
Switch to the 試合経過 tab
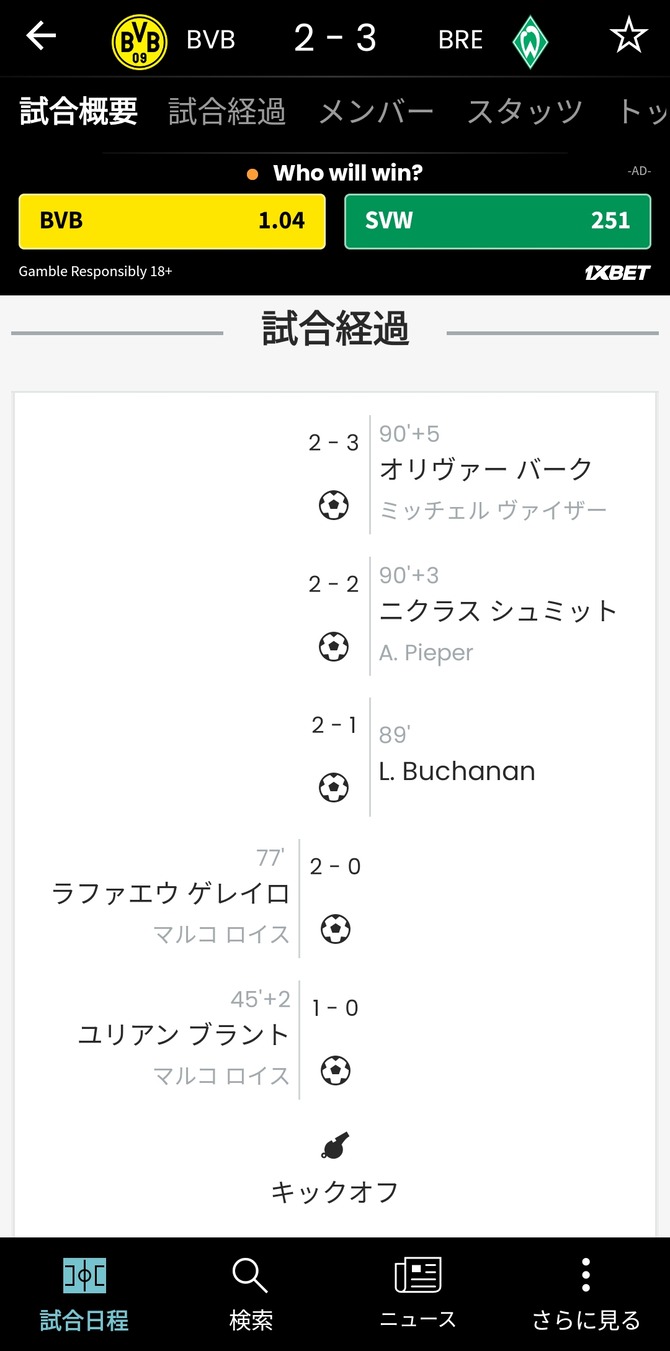click(227, 111)
